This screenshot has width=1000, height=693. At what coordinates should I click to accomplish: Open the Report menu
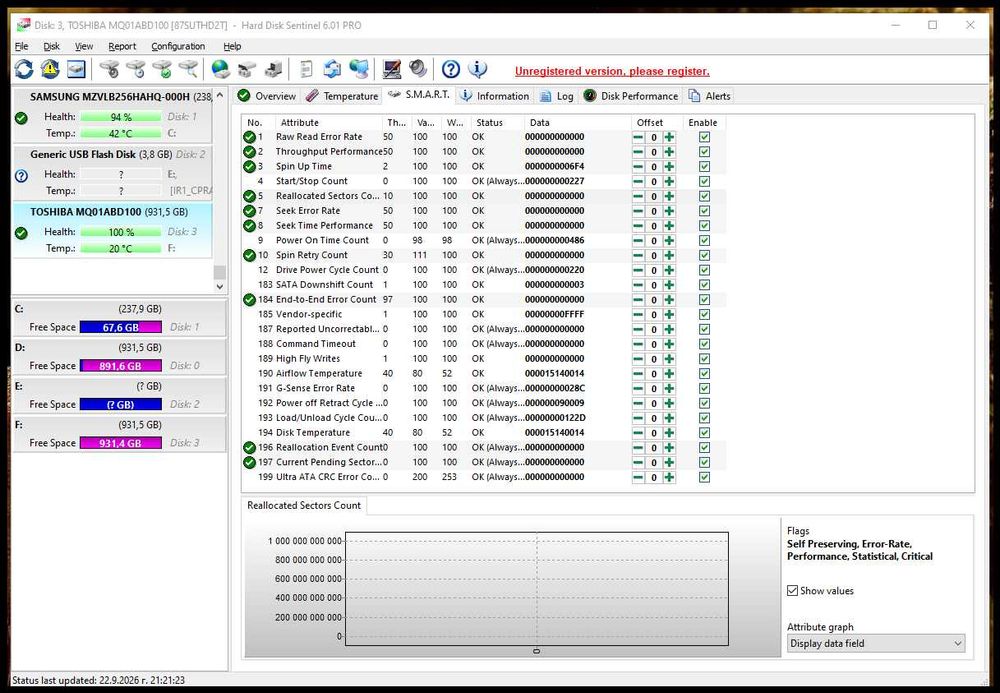click(122, 46)
